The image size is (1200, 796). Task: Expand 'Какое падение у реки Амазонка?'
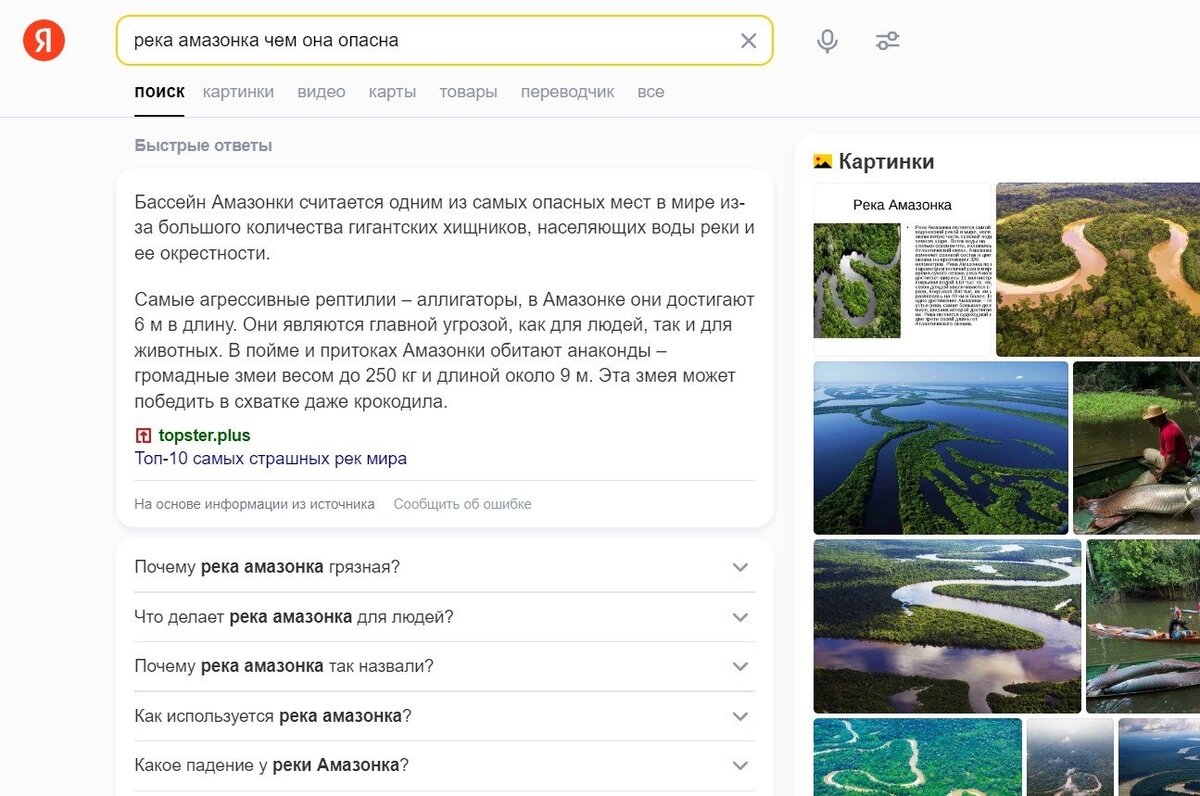(740, 765)
